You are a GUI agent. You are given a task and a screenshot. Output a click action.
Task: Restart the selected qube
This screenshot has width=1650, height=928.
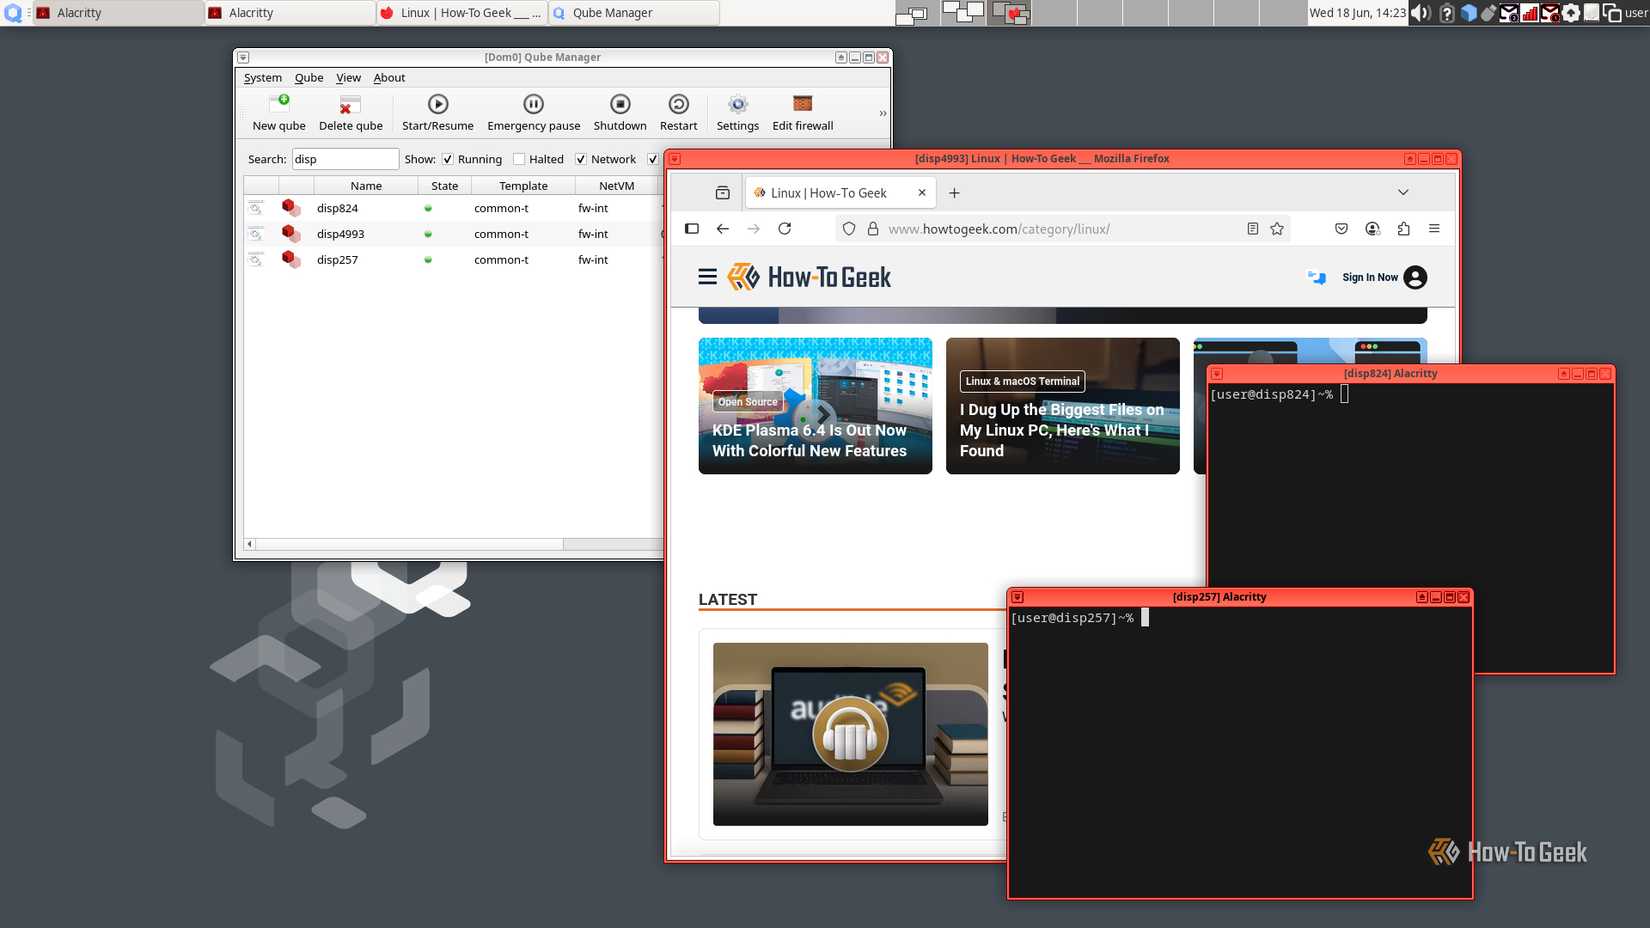click(x=678, y=110)
